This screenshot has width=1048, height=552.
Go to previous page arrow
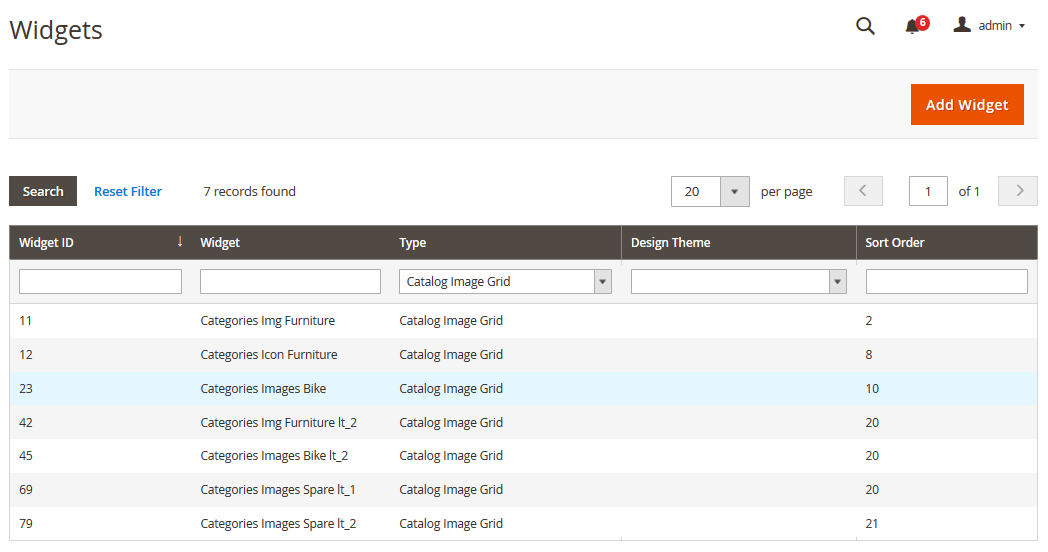point(863,191)
